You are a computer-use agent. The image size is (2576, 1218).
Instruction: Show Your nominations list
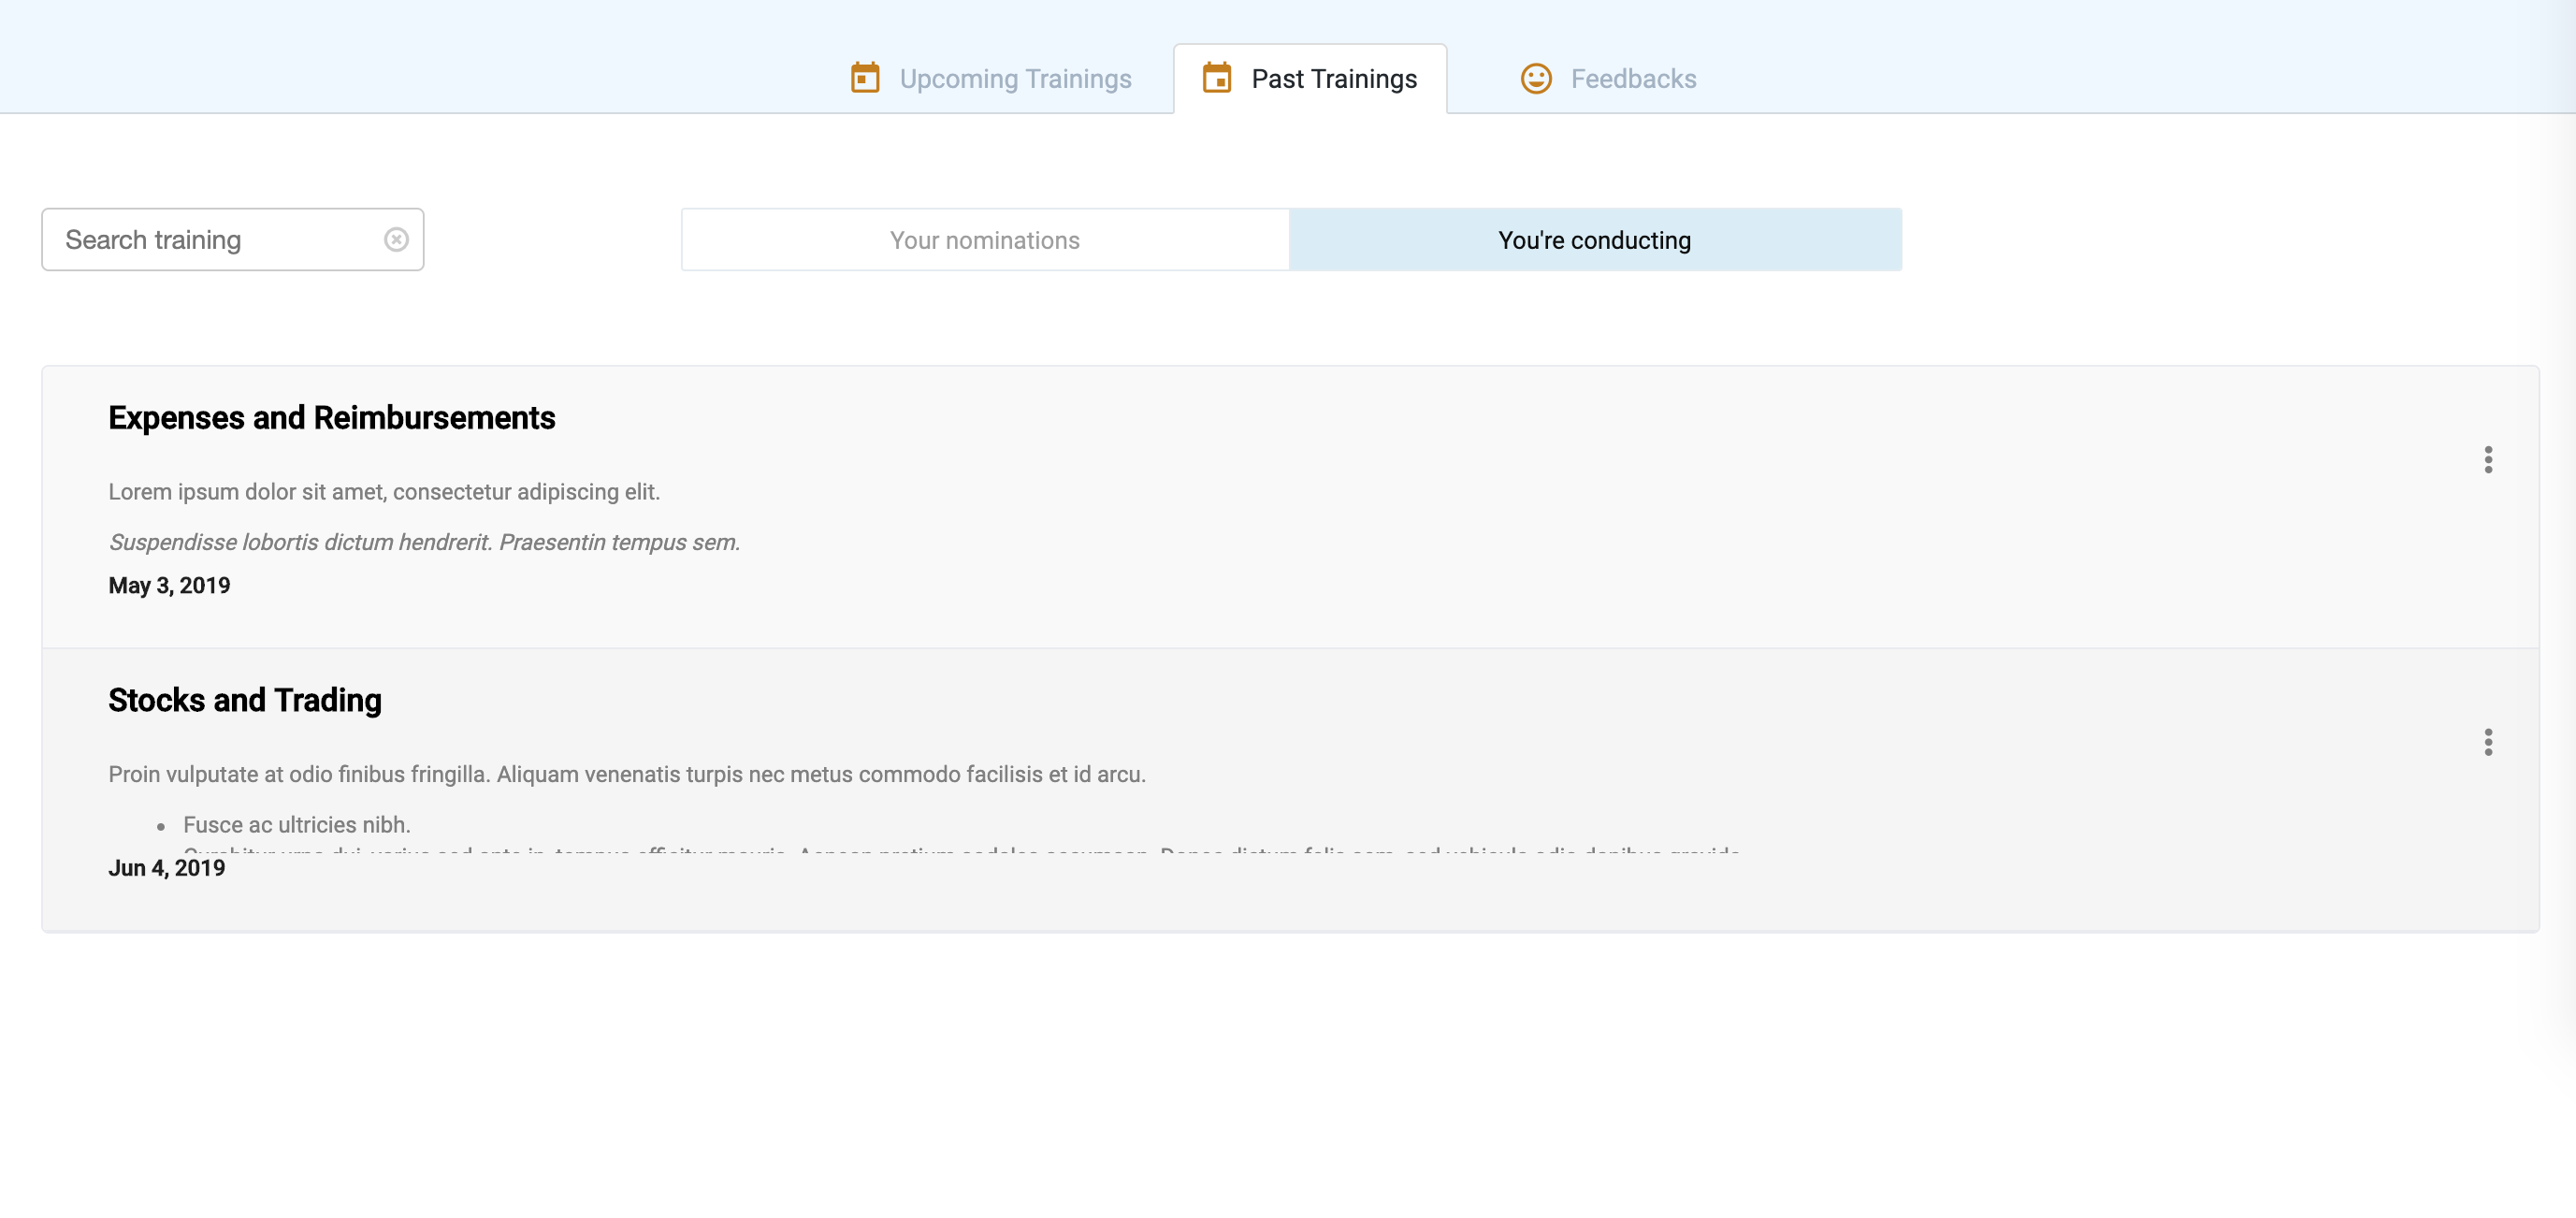[985, 240]
